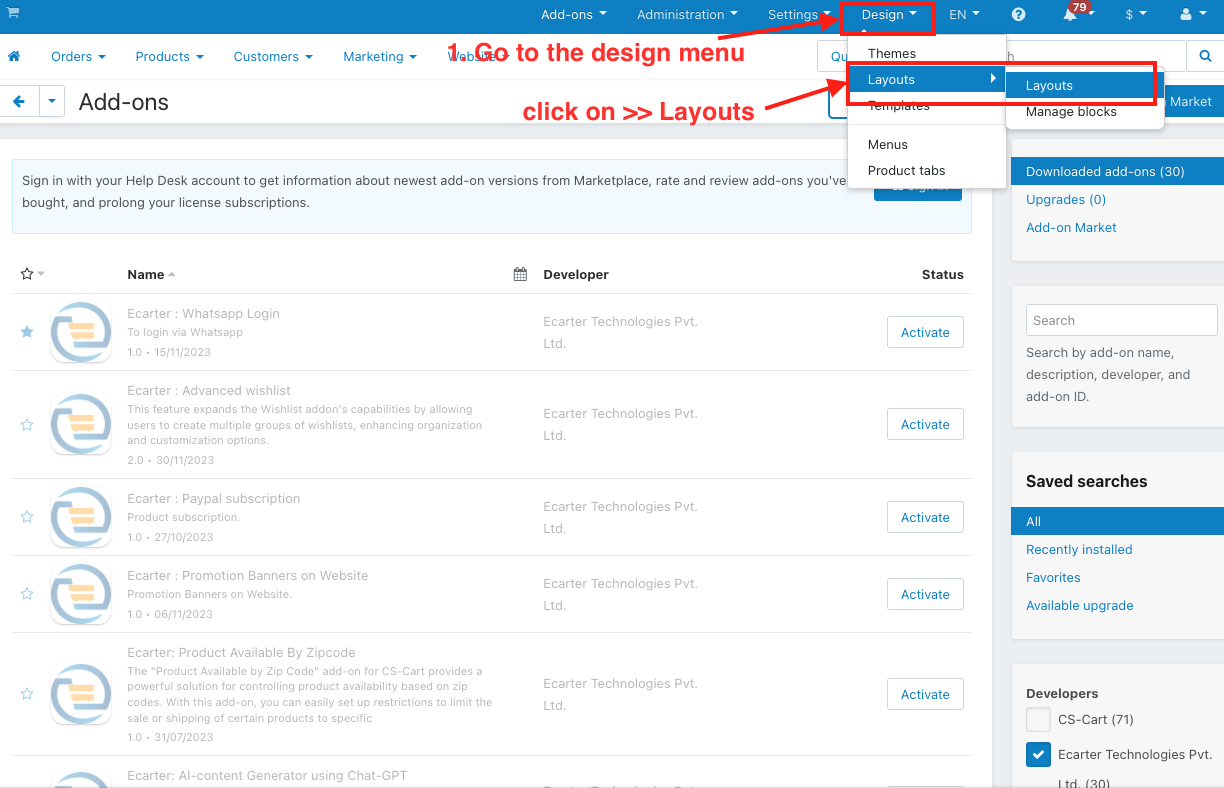This screenshot has height=788, width=1224.
Task: Uncheck Ecarter Technologies Pvt. Ltd. developer checkbox
Action: pos(1038,755)
